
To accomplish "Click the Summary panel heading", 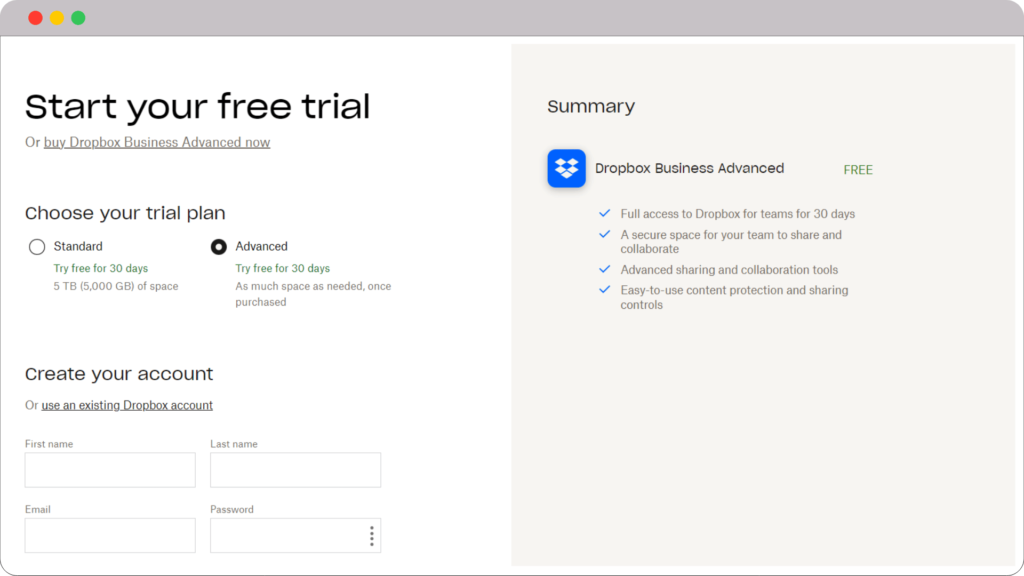I will point(590,106).
